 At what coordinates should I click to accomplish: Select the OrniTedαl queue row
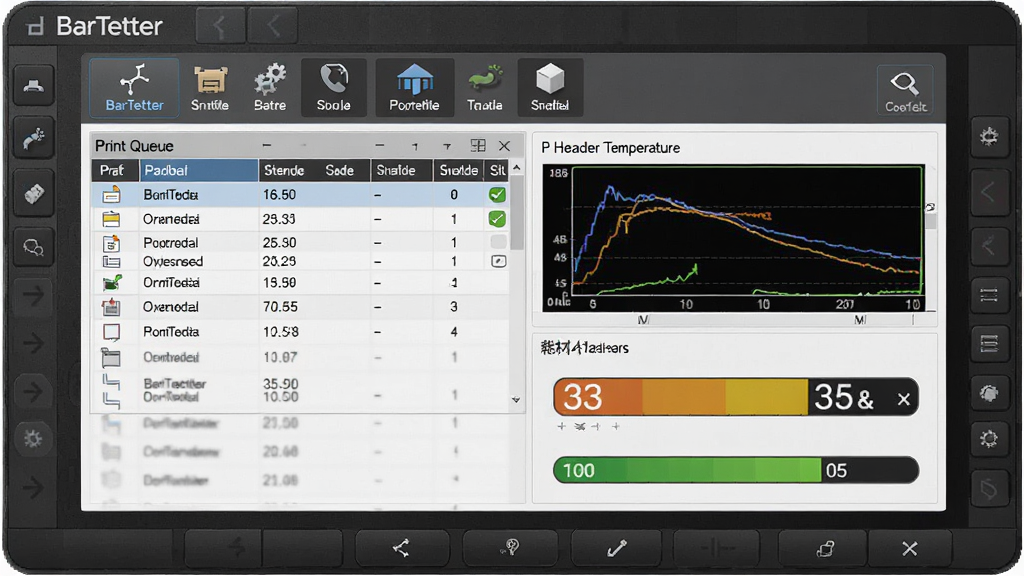point(300,283)
